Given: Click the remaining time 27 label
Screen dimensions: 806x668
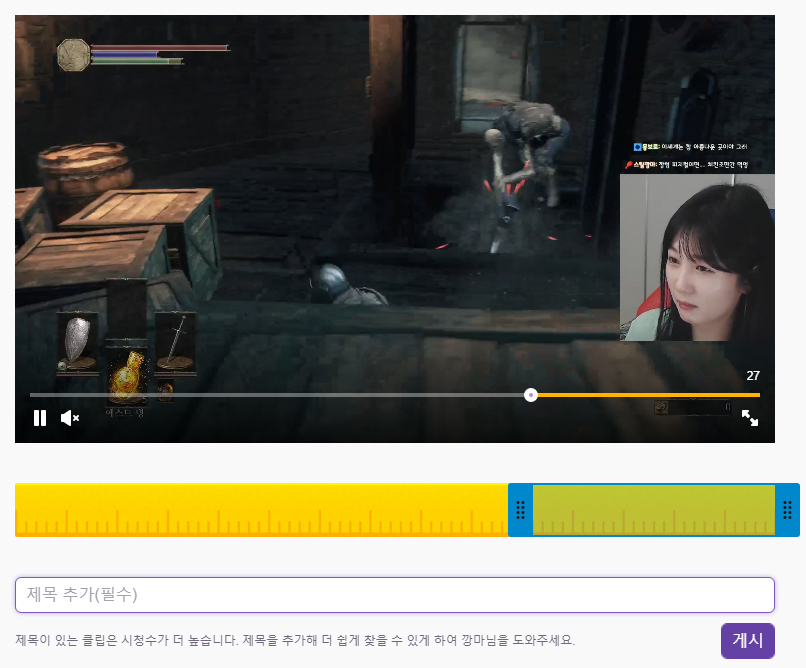Looking at the screenshot, I should [753, 376].
